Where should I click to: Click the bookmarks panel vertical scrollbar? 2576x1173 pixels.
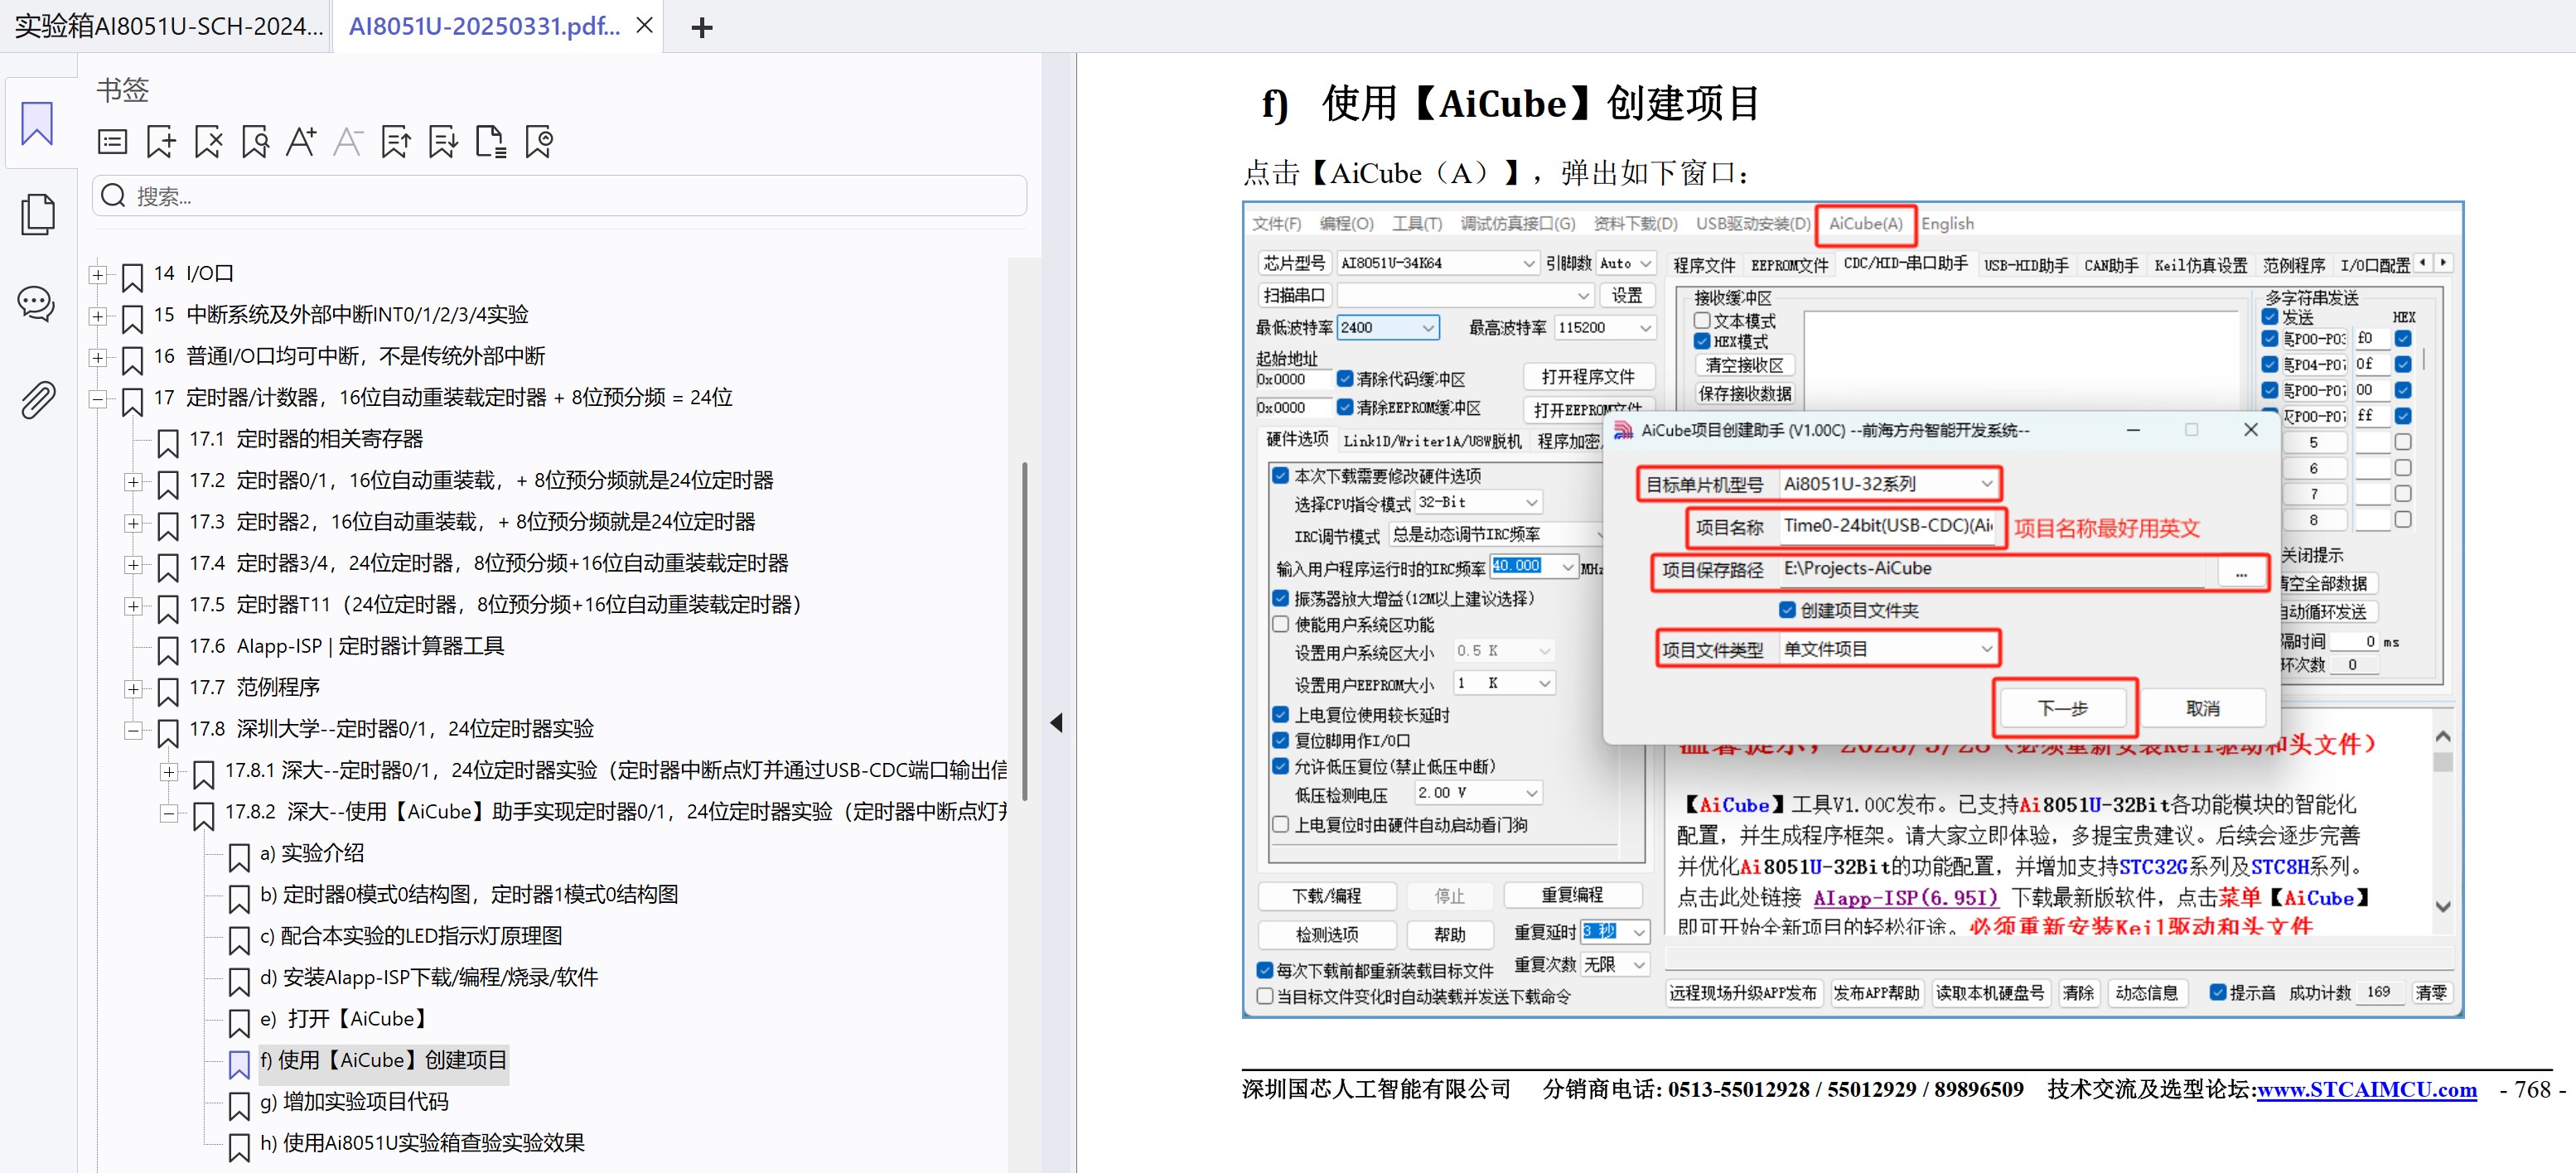1023,630
